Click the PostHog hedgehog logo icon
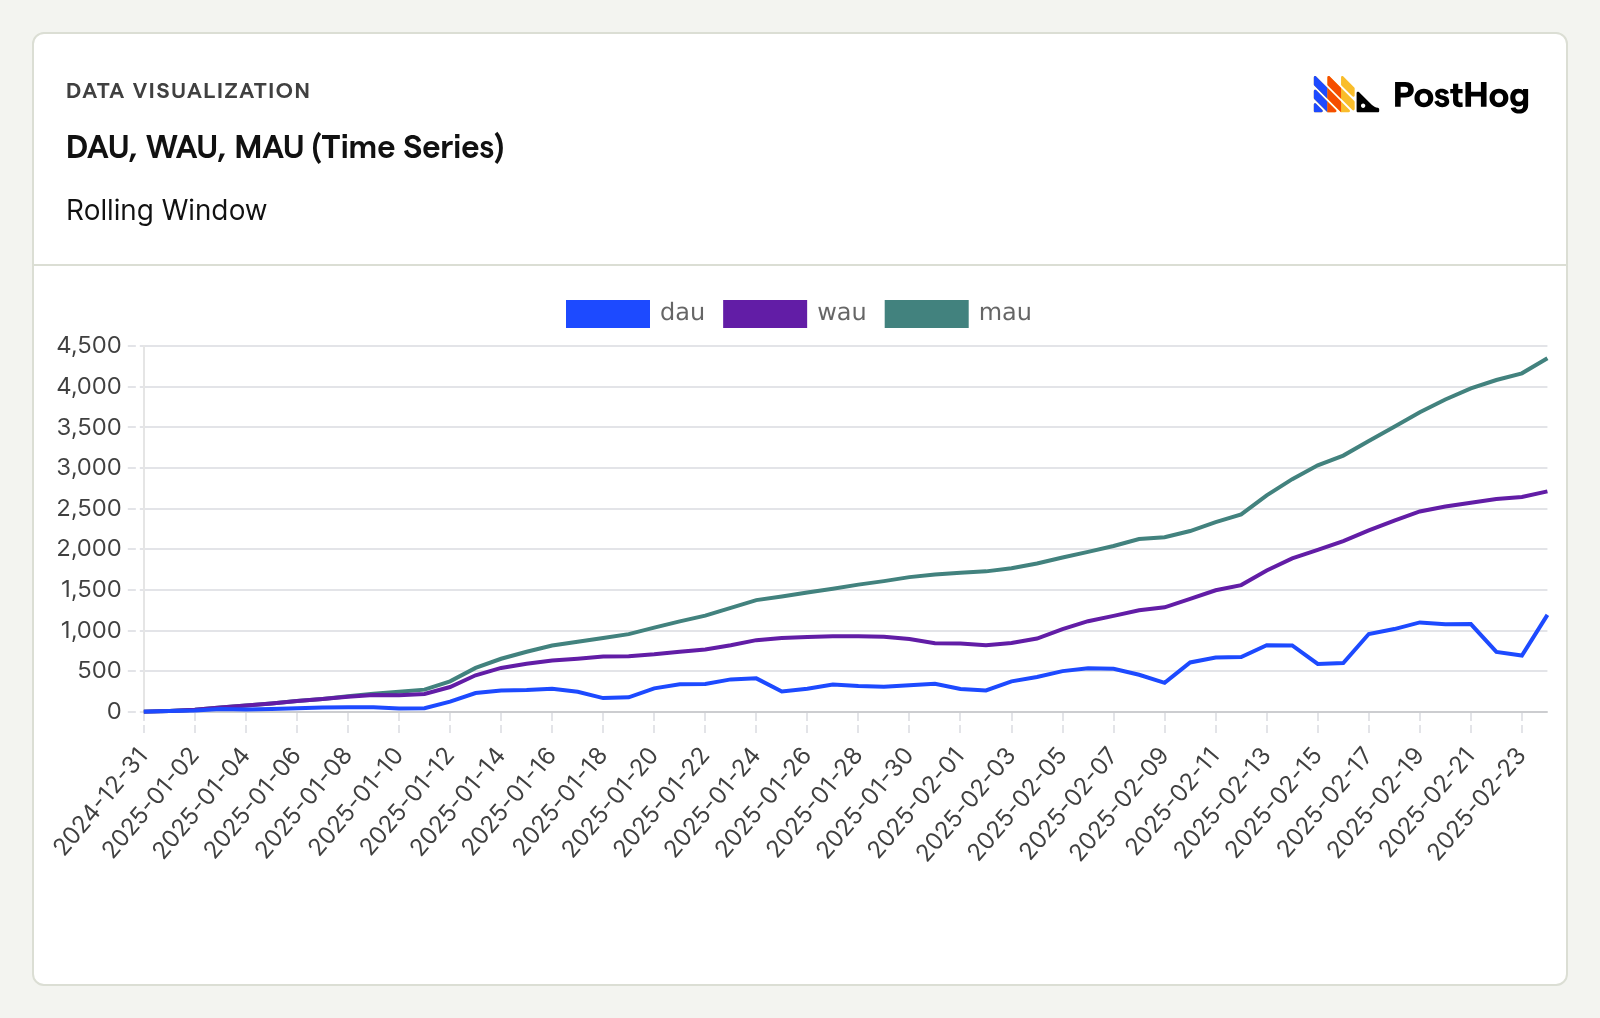Screen dimensions: 1600x1018 tap(1345, 95)
